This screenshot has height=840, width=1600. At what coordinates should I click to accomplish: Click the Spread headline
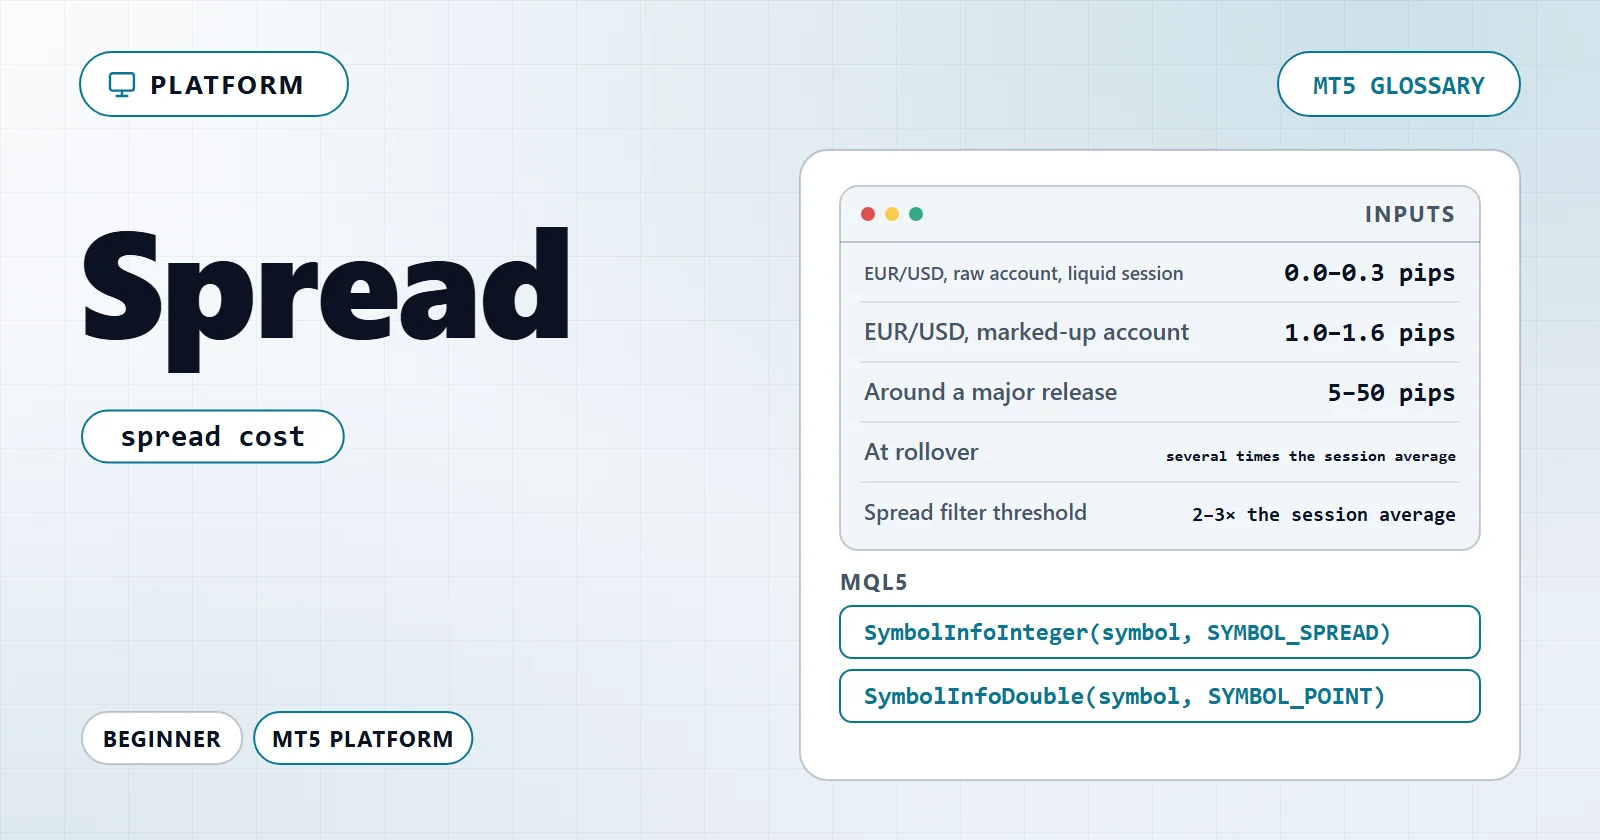pos(326,298)
